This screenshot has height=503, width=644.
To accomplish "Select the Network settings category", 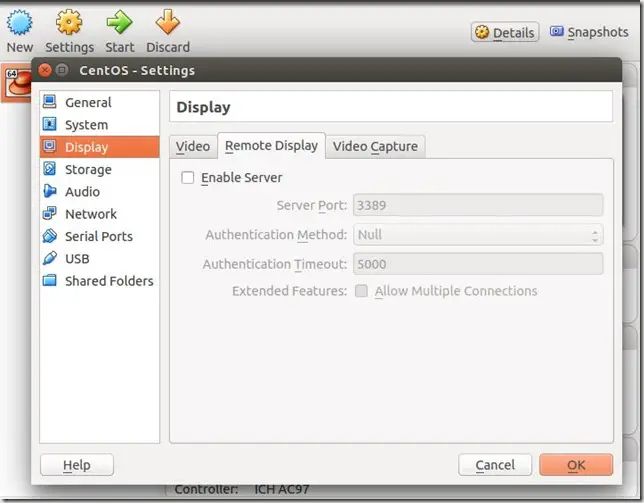I will (x=90, y=214).
